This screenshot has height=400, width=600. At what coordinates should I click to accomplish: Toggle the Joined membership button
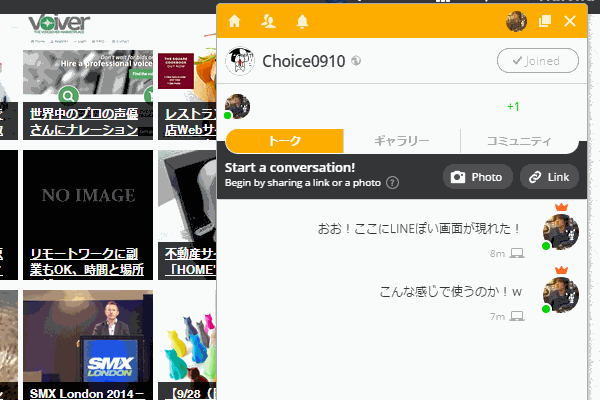(538, 60)
